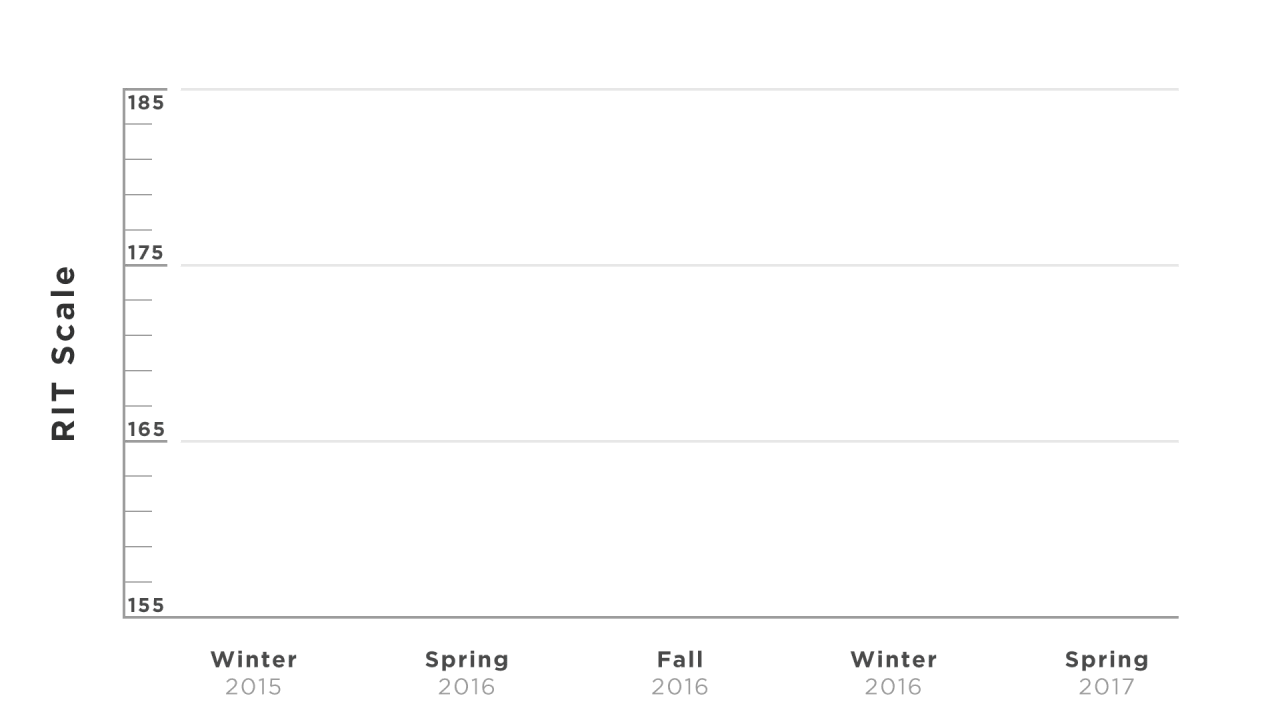1280x720 pixels.
Task: Click the 2015 year text under Winter
Action: click(x=254, y=687)
